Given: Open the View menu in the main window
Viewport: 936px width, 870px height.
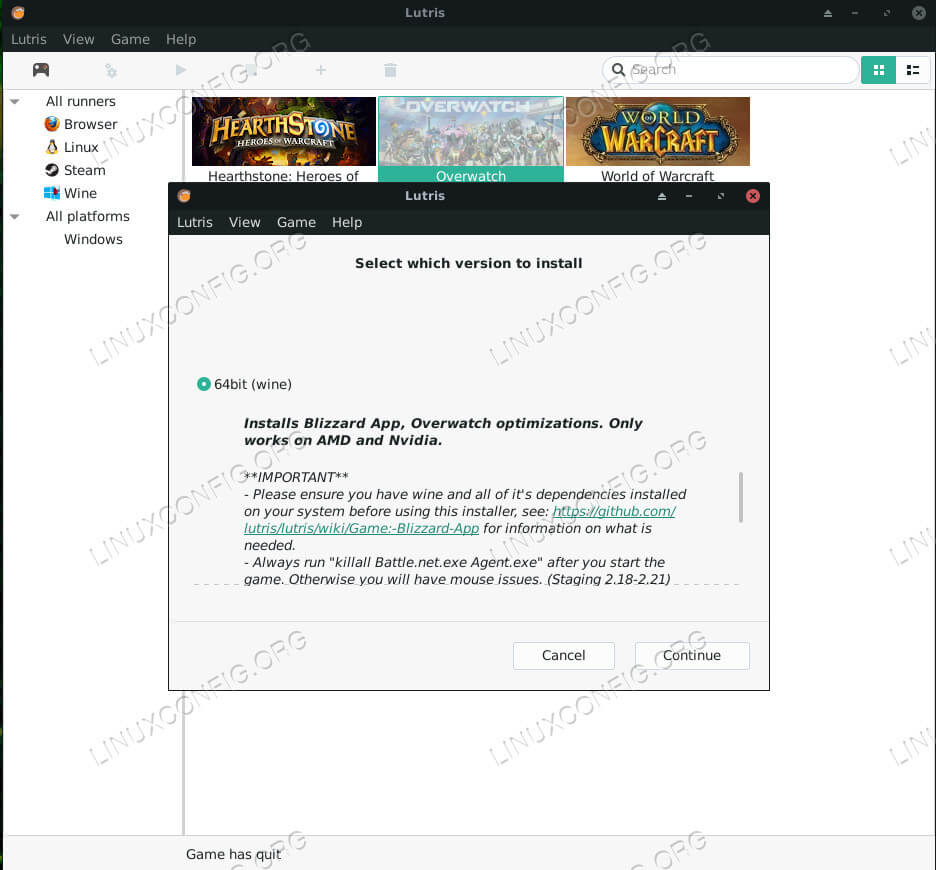Looking at the screenshot, I should [x=79, y=39].
